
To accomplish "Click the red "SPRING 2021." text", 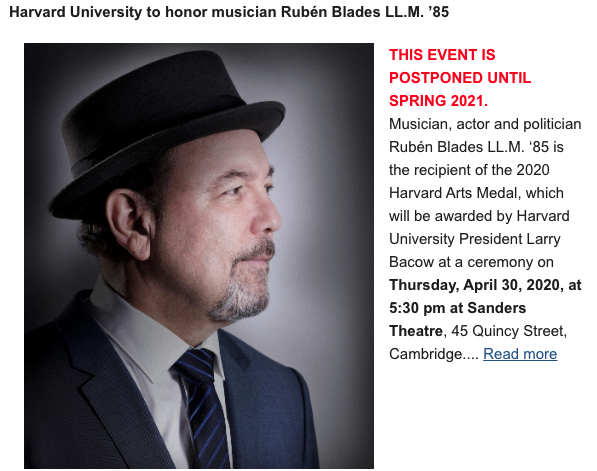I will (x=438, y=101).
